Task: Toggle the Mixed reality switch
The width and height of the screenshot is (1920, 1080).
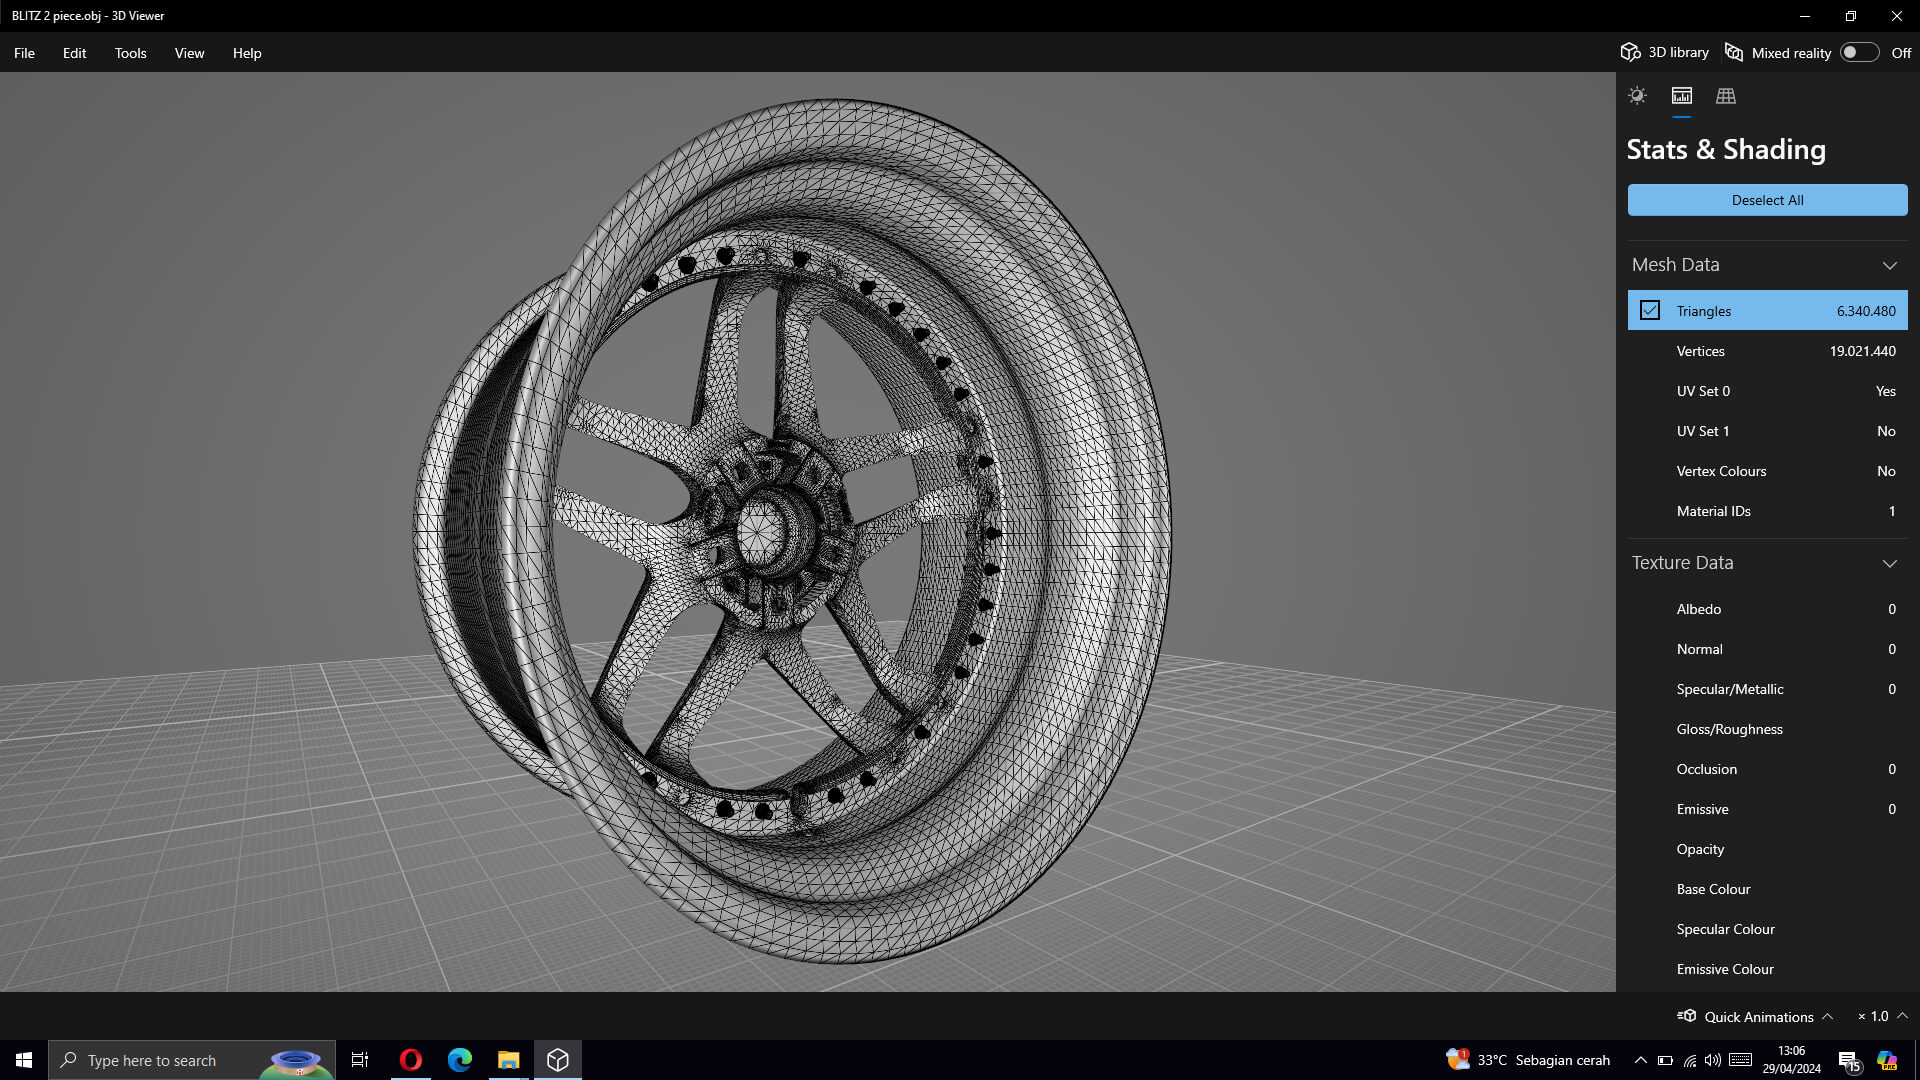Action: [x=1859, y=52]
